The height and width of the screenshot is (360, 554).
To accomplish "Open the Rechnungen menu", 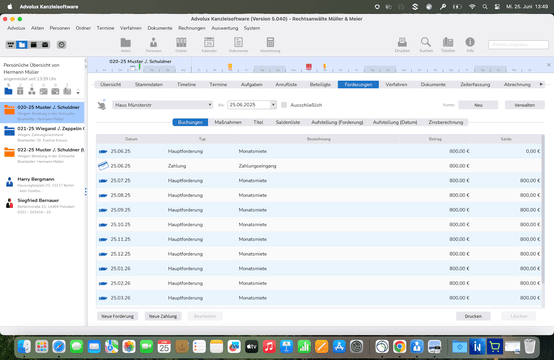I will [x=191, y=28].
